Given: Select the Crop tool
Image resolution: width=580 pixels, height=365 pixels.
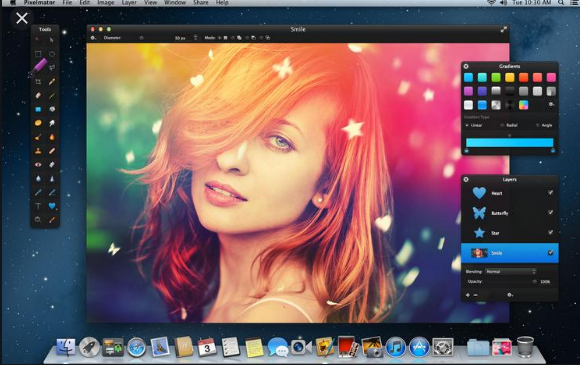Looking at the screenshot, I should 38,81.
